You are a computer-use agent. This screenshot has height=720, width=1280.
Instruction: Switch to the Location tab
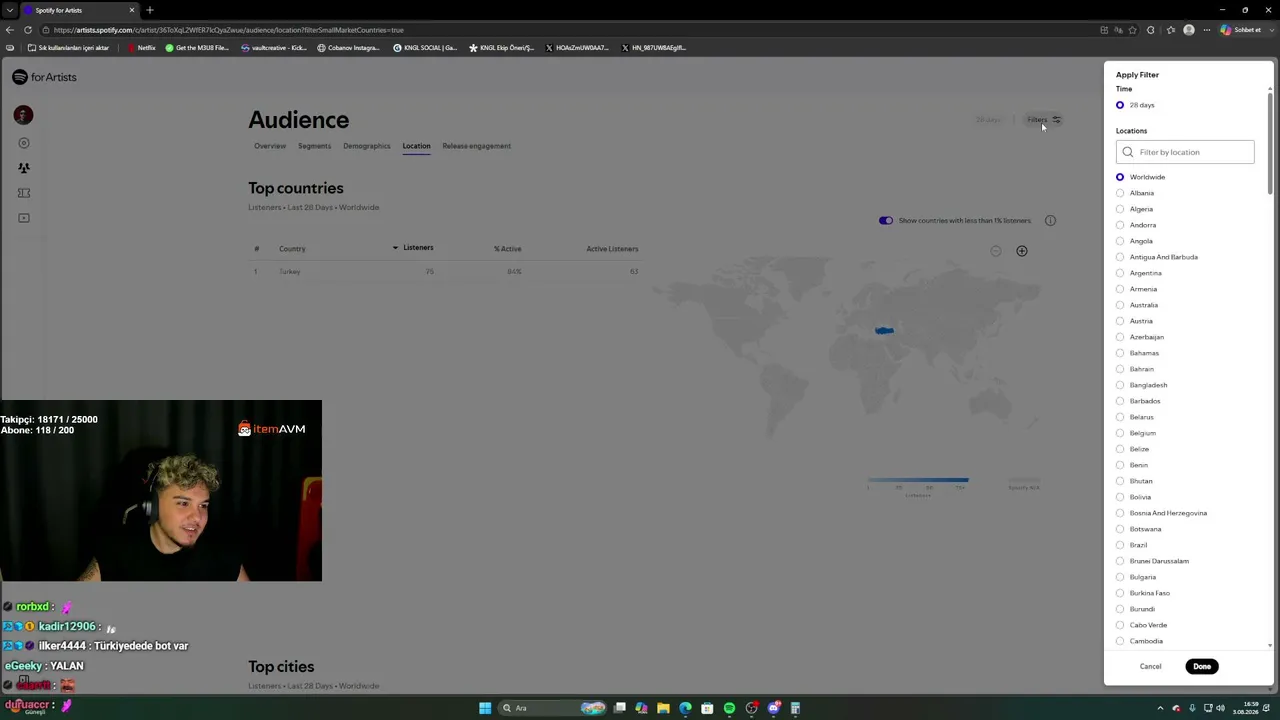416,146
